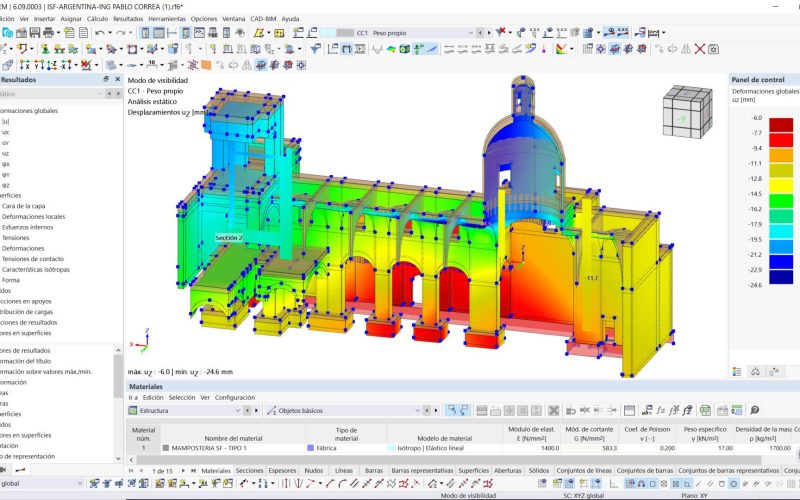
Task: Click the previous load case arrow
Action: pos(480,33)
